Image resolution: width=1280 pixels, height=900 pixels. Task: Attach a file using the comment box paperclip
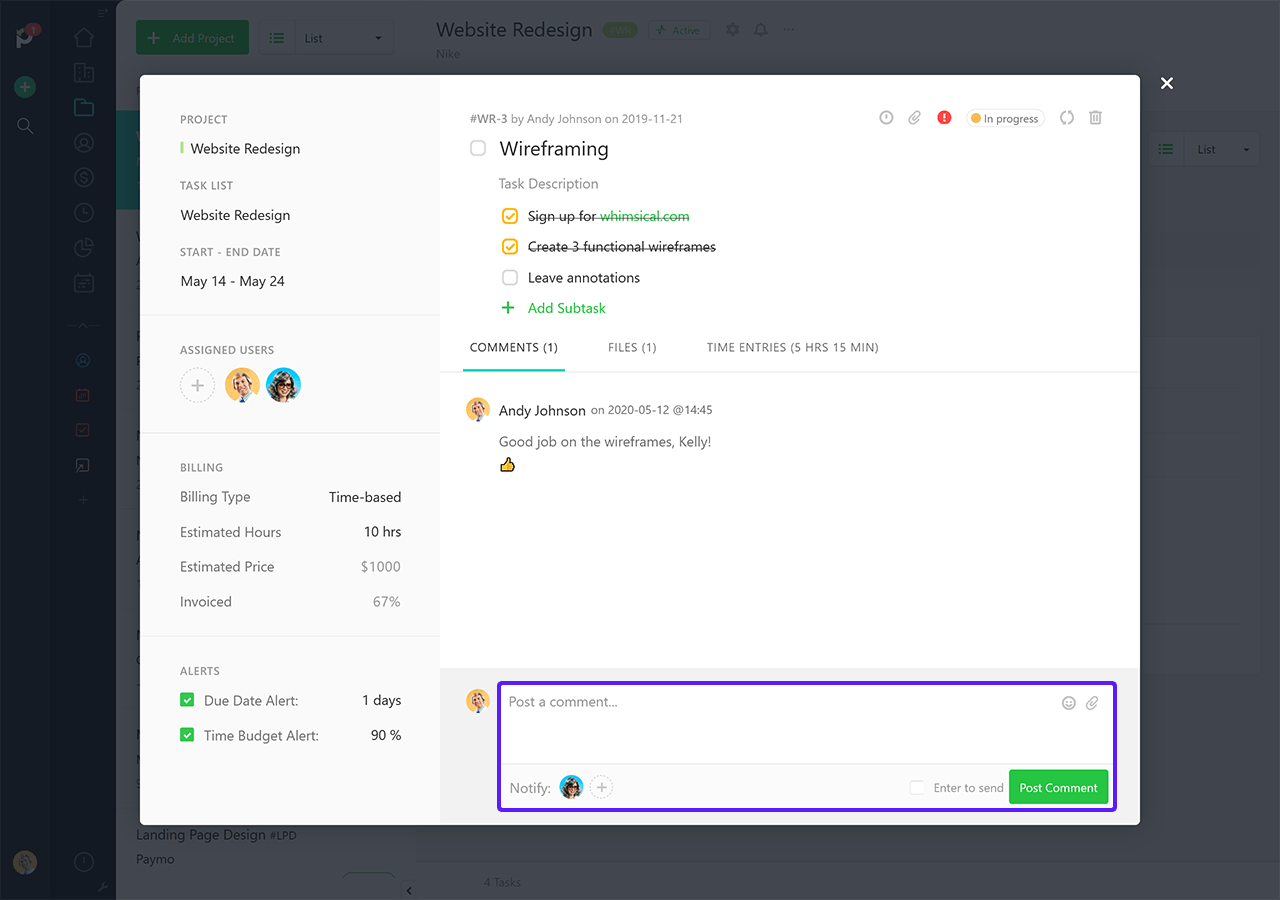(x=1092, y=703)
